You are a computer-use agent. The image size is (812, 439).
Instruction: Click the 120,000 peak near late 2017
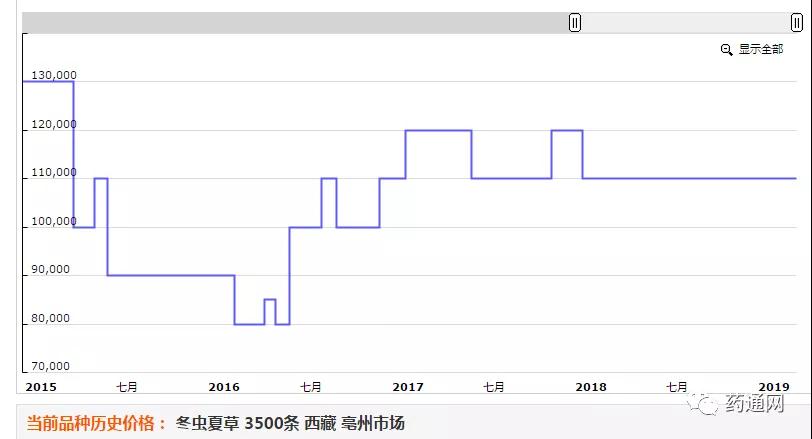[567, 130]
